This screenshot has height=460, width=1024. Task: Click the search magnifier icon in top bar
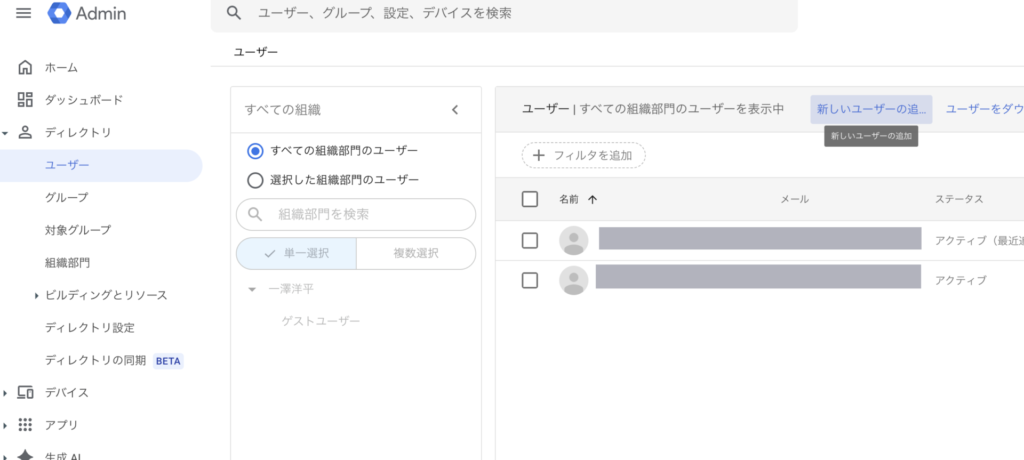coord(234,13)
